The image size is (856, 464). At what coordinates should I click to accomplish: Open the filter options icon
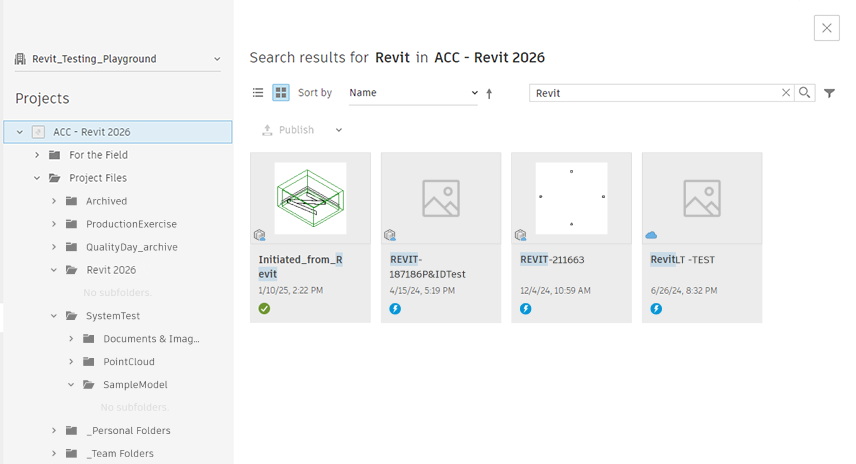point(830,93)
